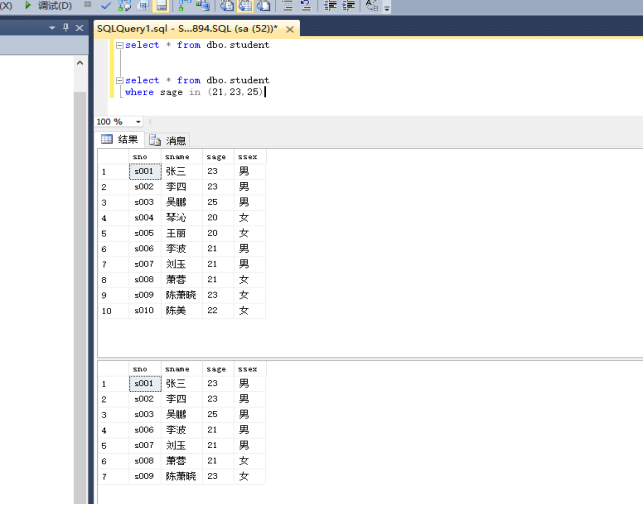Select the name cell 王丽
The height and width of the screenshot is (505, 643).
[182, 233]
